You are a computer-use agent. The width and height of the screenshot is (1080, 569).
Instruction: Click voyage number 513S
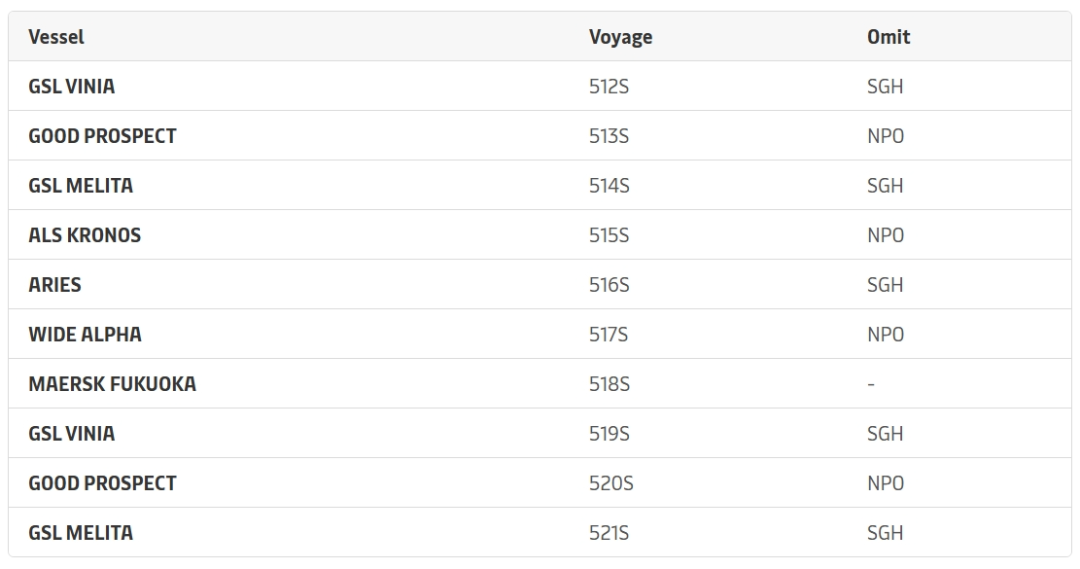click(x=608, y=136)
